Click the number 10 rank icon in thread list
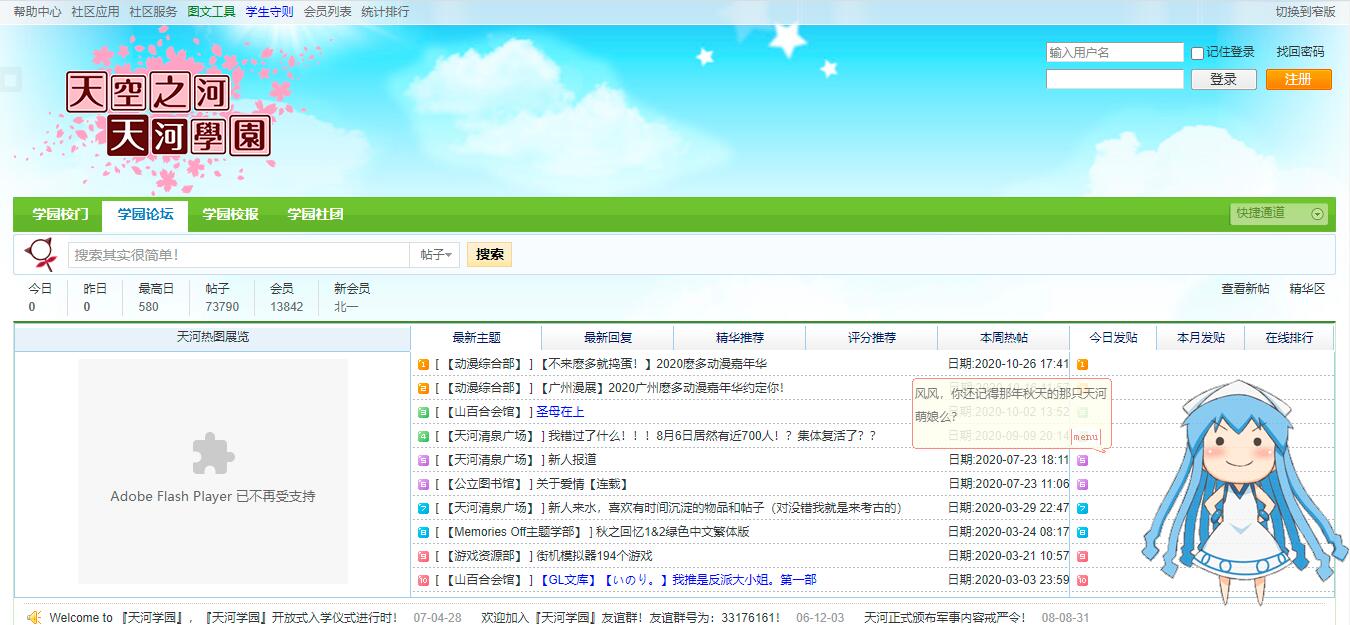Image resolution: width=1350 pixels, height=625 pixels. tap(423, 580)
